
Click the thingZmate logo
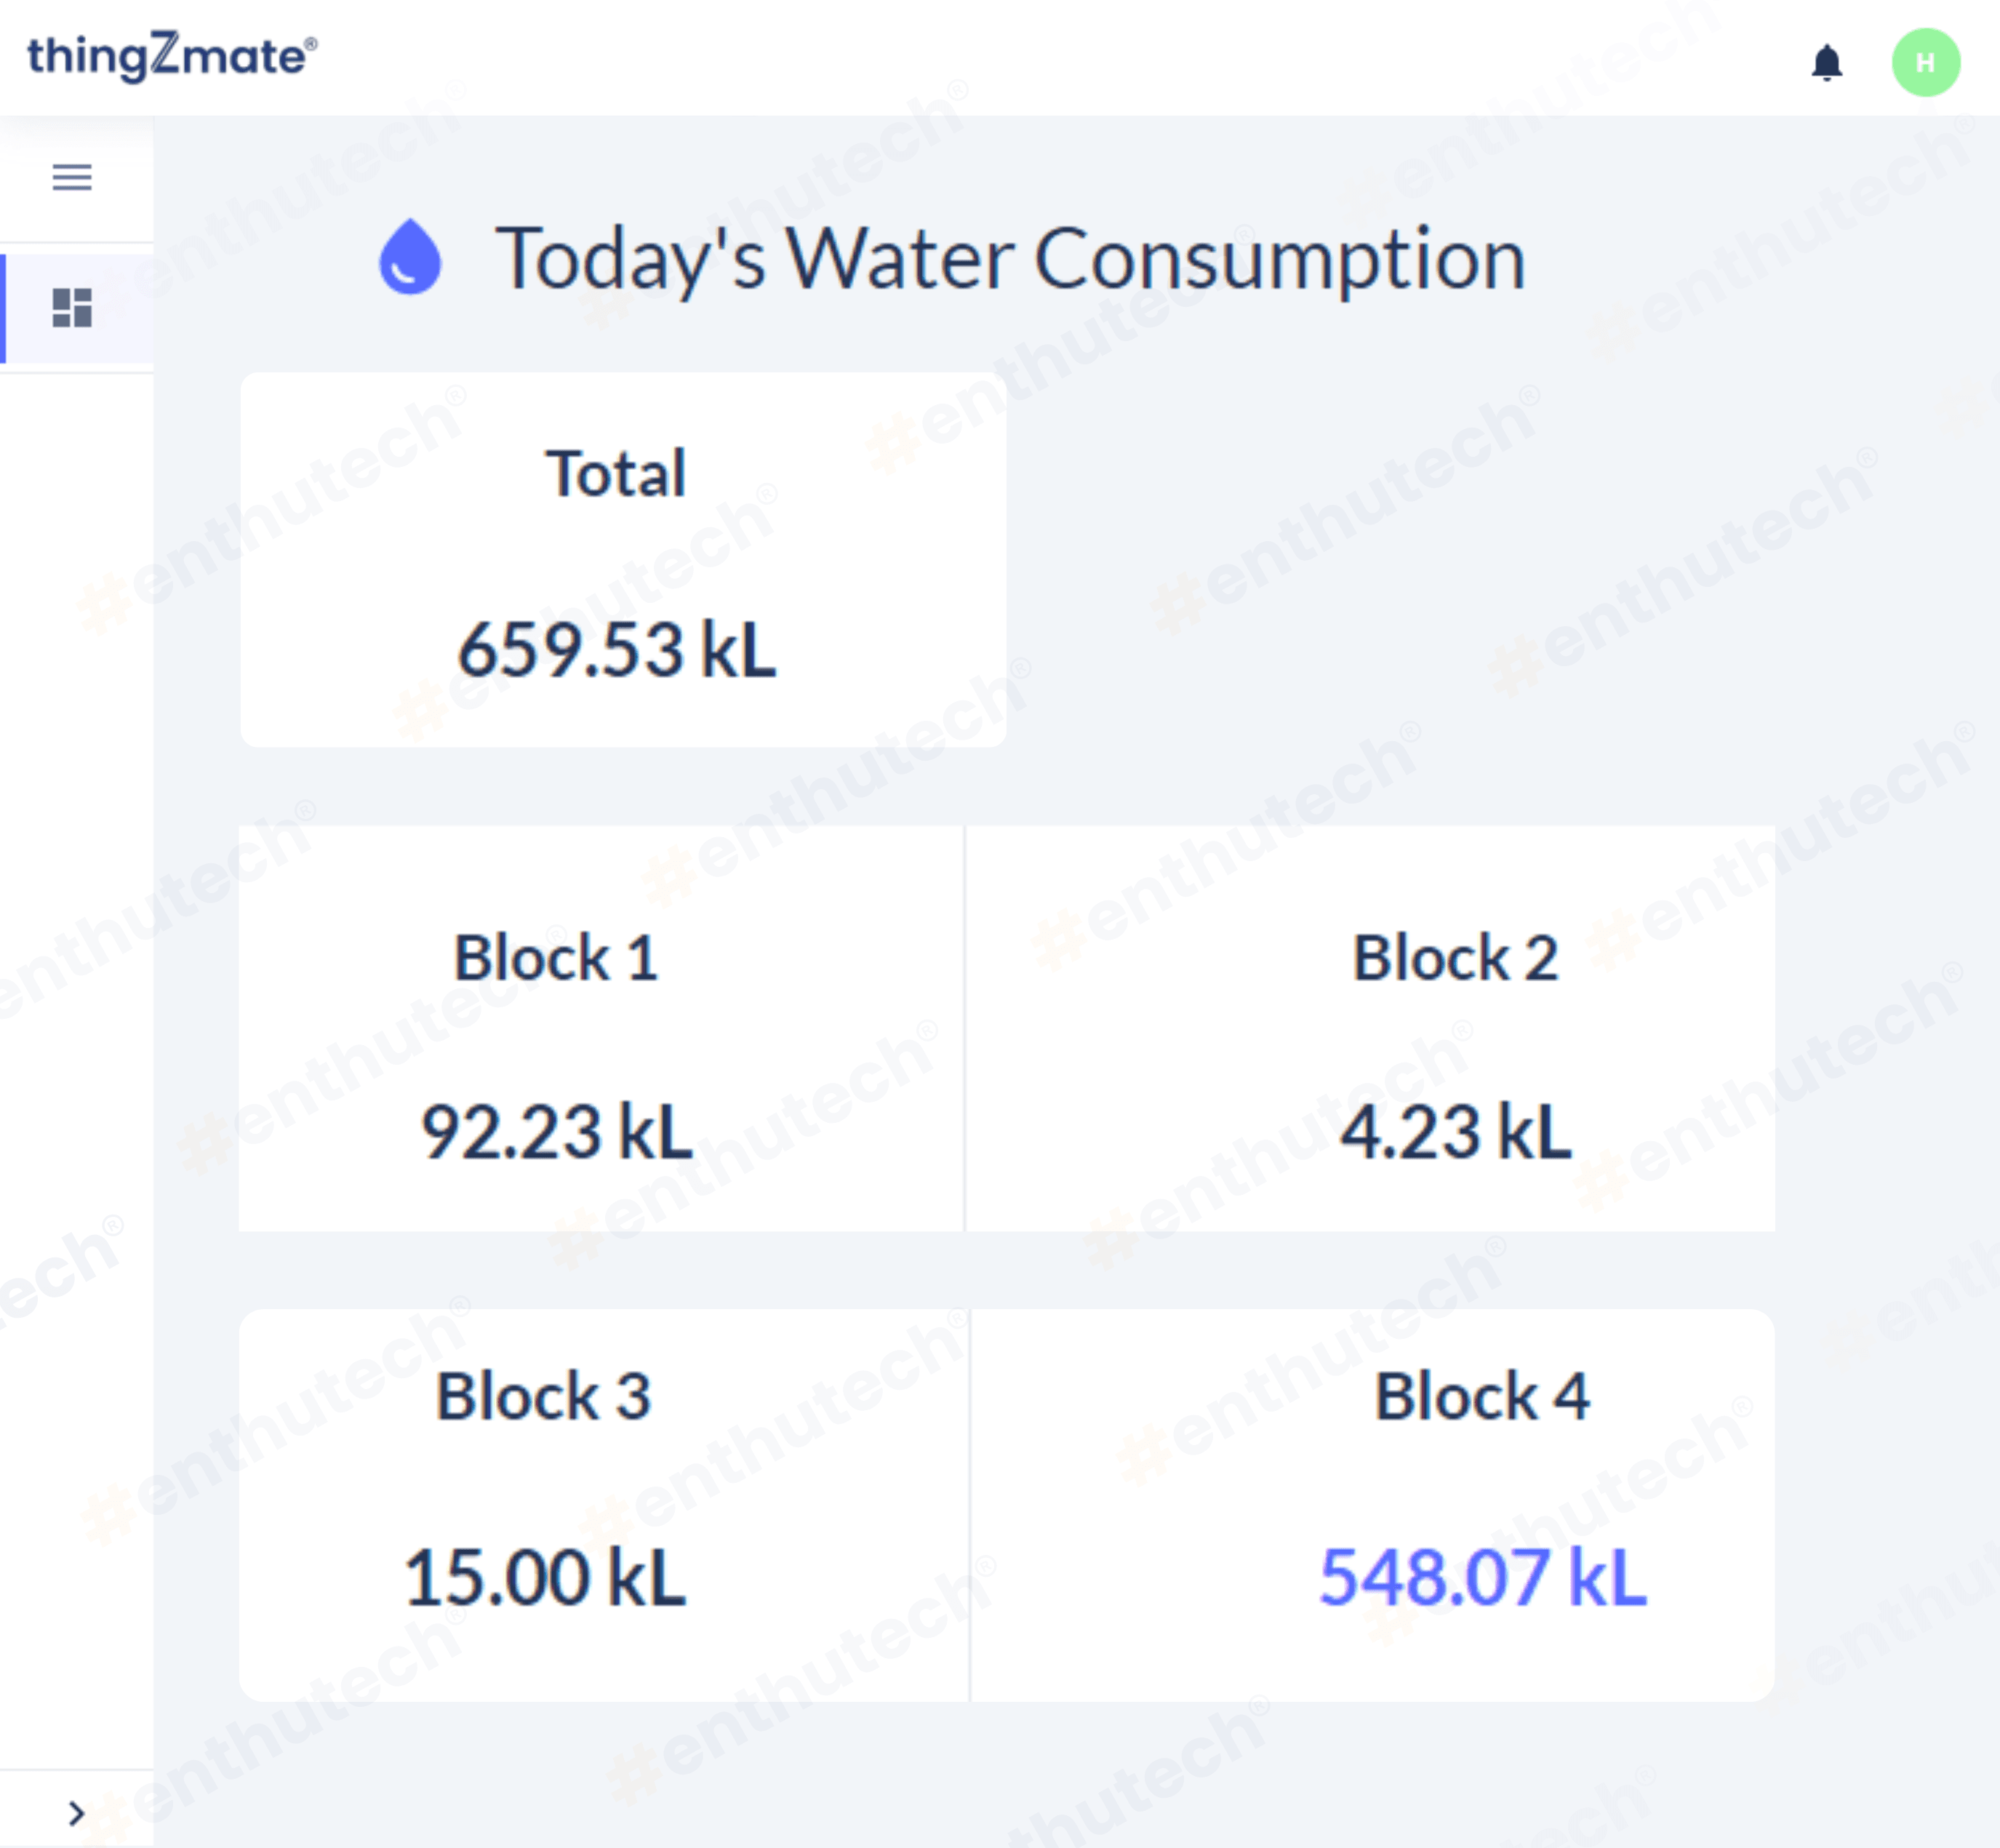(x=165, y=56)
